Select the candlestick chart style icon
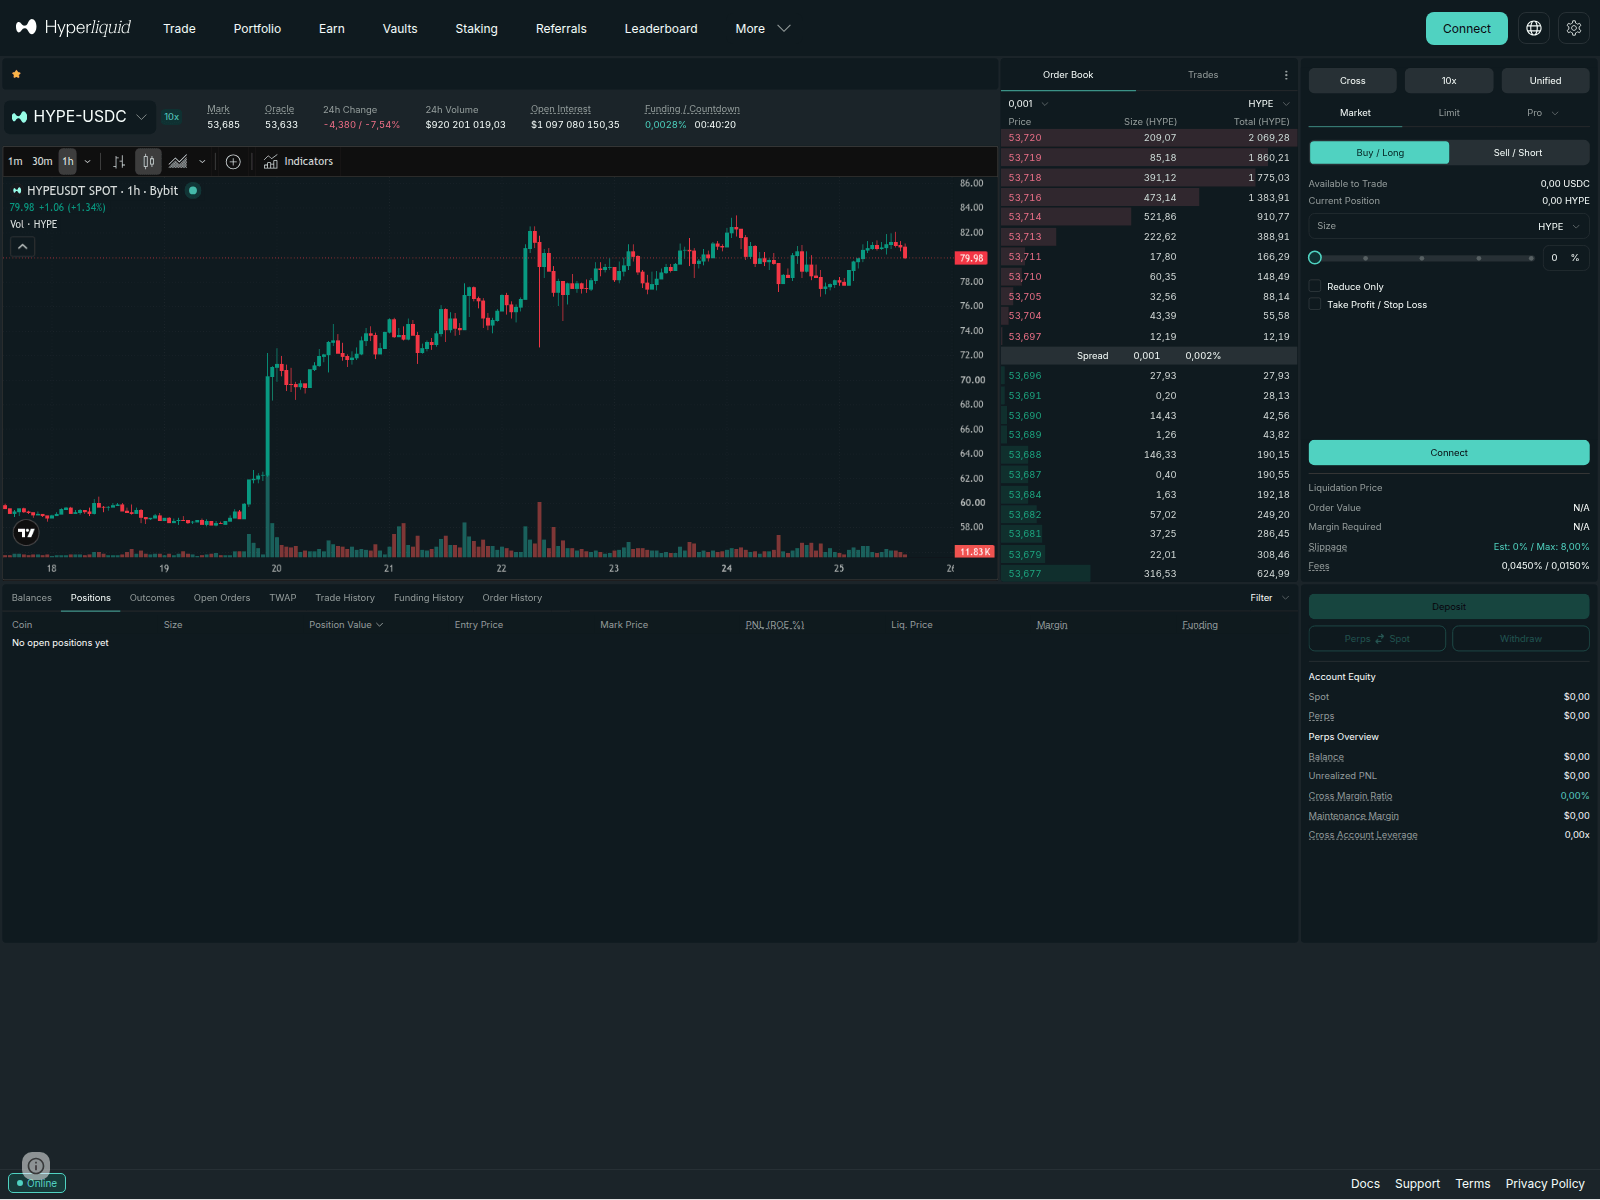 point(148,161)
